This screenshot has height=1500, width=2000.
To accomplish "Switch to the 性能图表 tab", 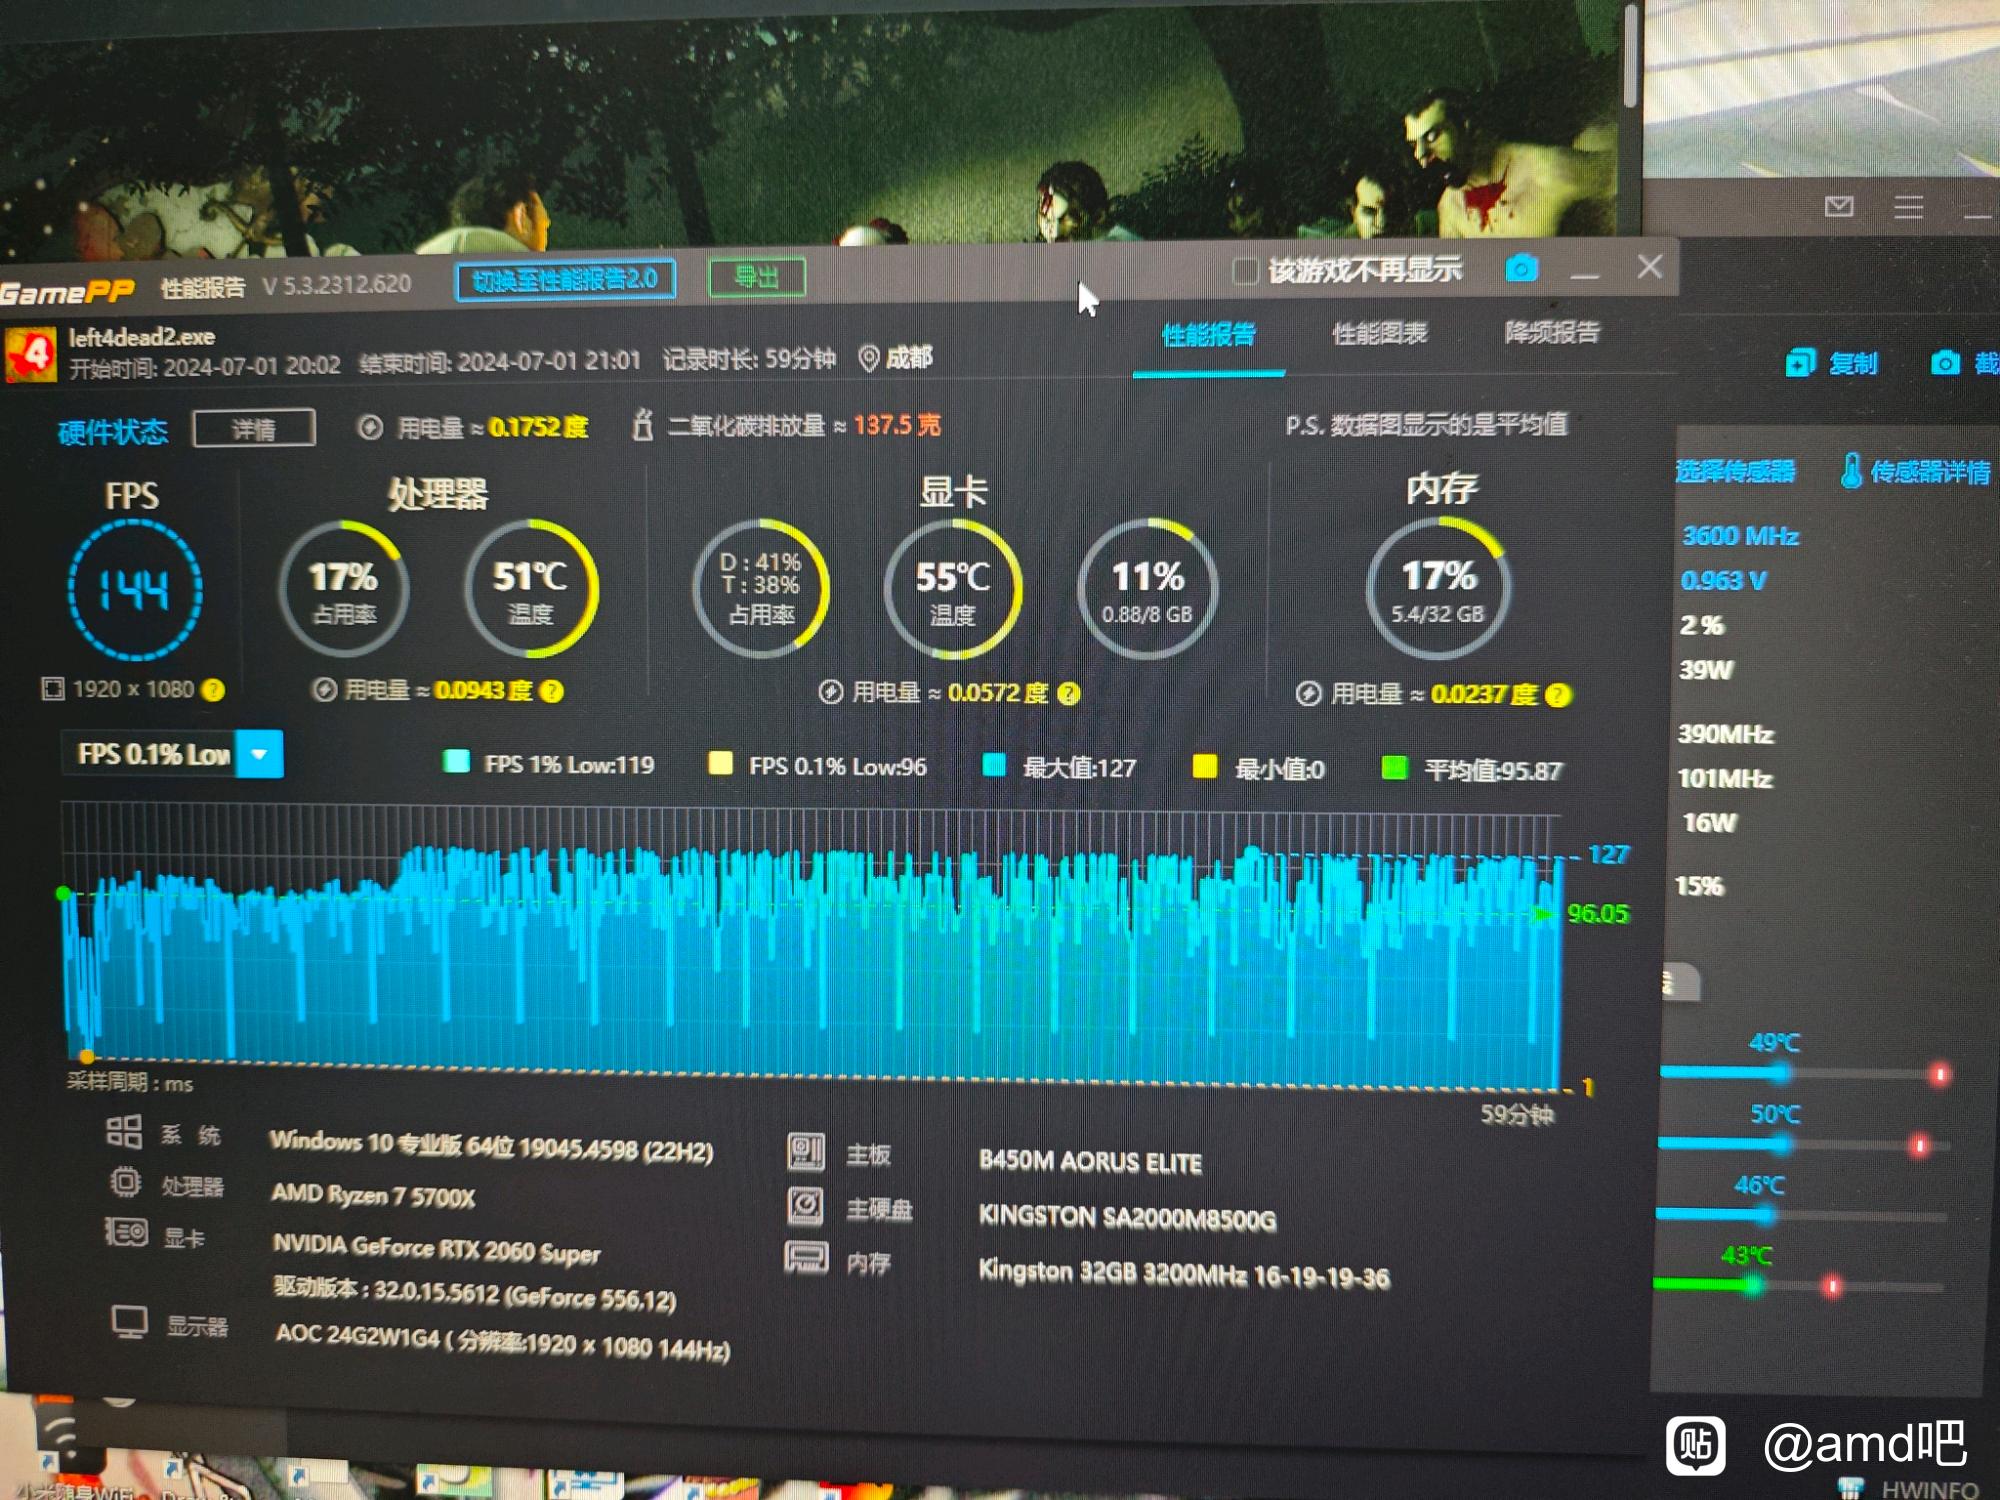I will point(1380,333).
